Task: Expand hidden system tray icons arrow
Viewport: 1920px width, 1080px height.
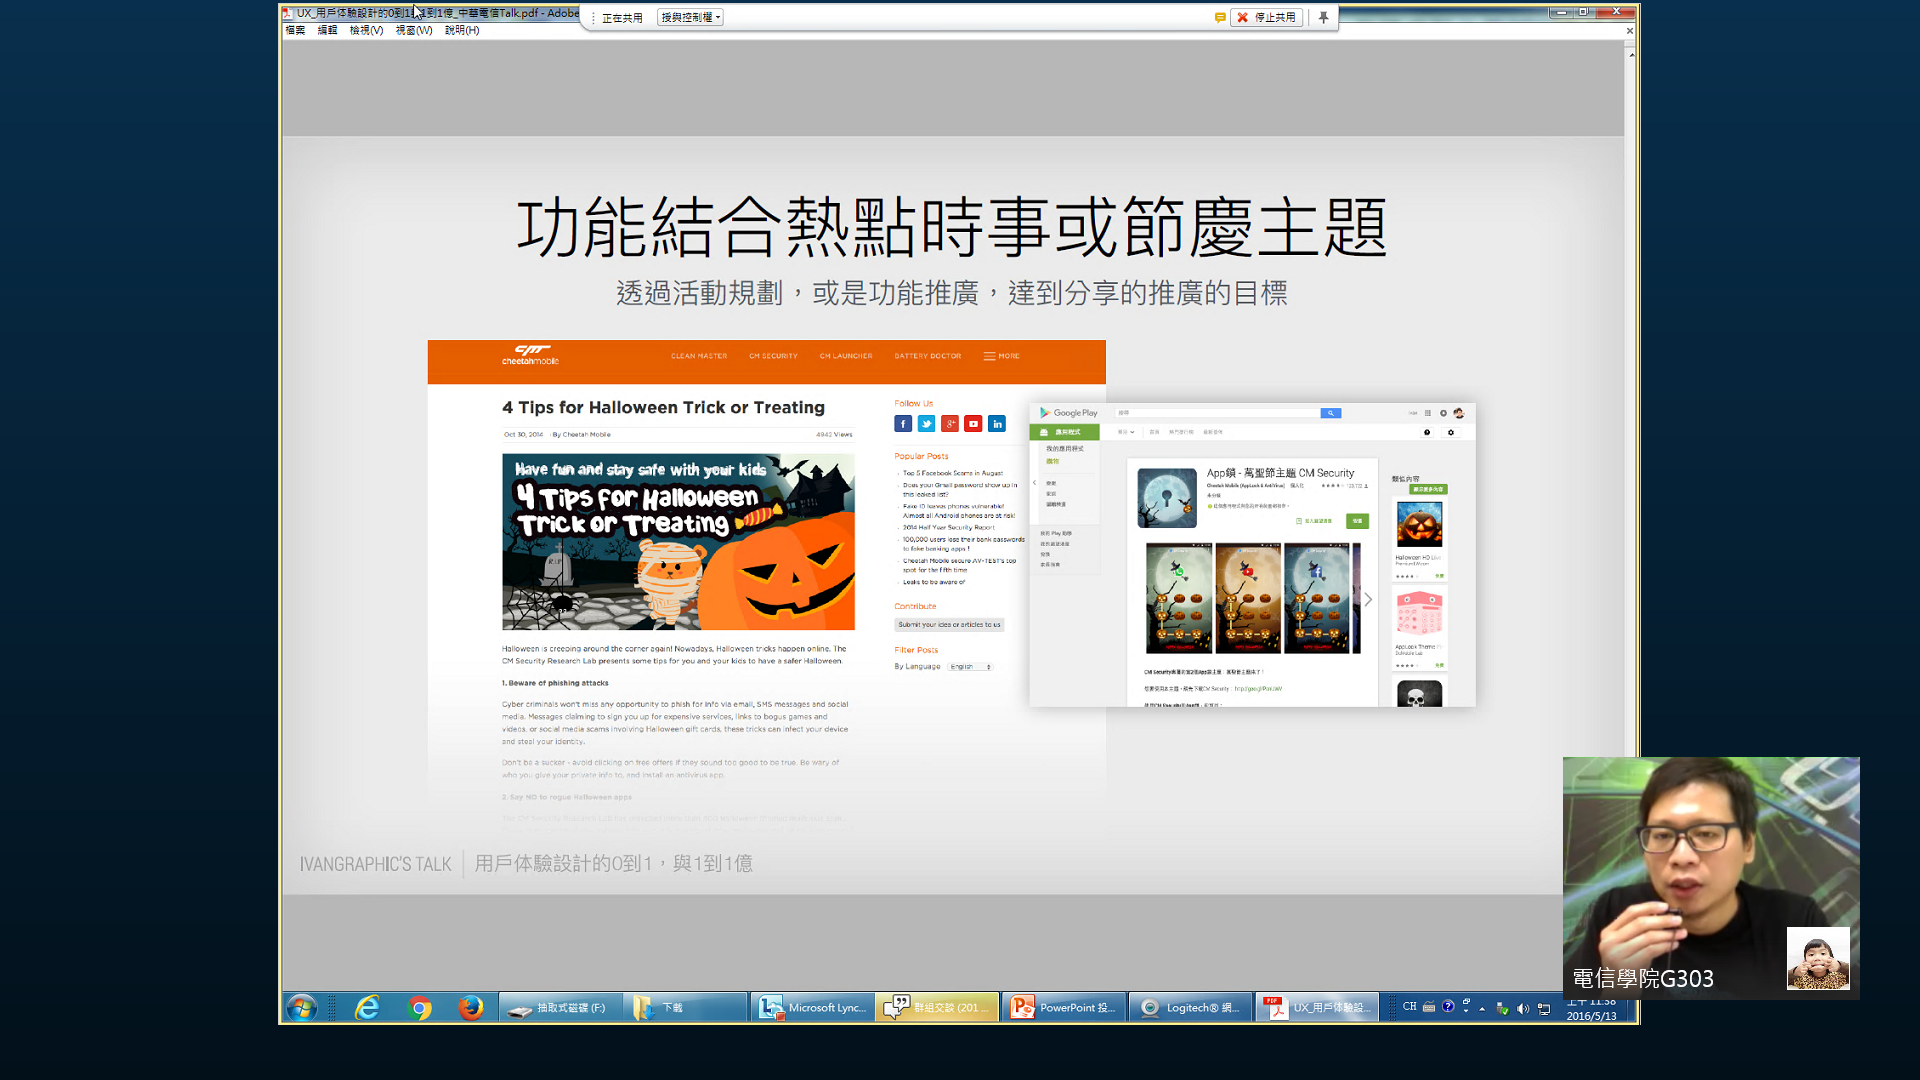Action: (x=1482, y=1008)
